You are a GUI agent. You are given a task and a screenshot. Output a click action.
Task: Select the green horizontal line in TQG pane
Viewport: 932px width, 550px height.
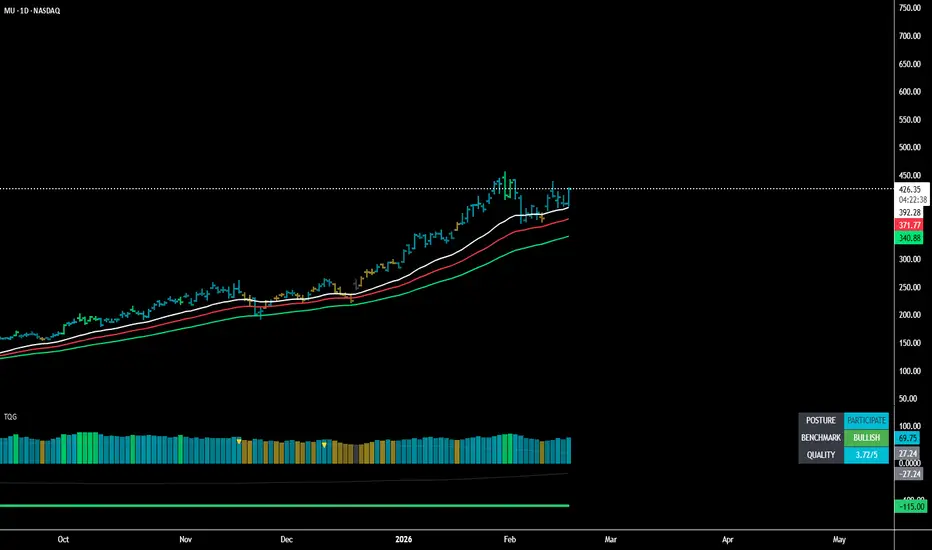[284, 506]
